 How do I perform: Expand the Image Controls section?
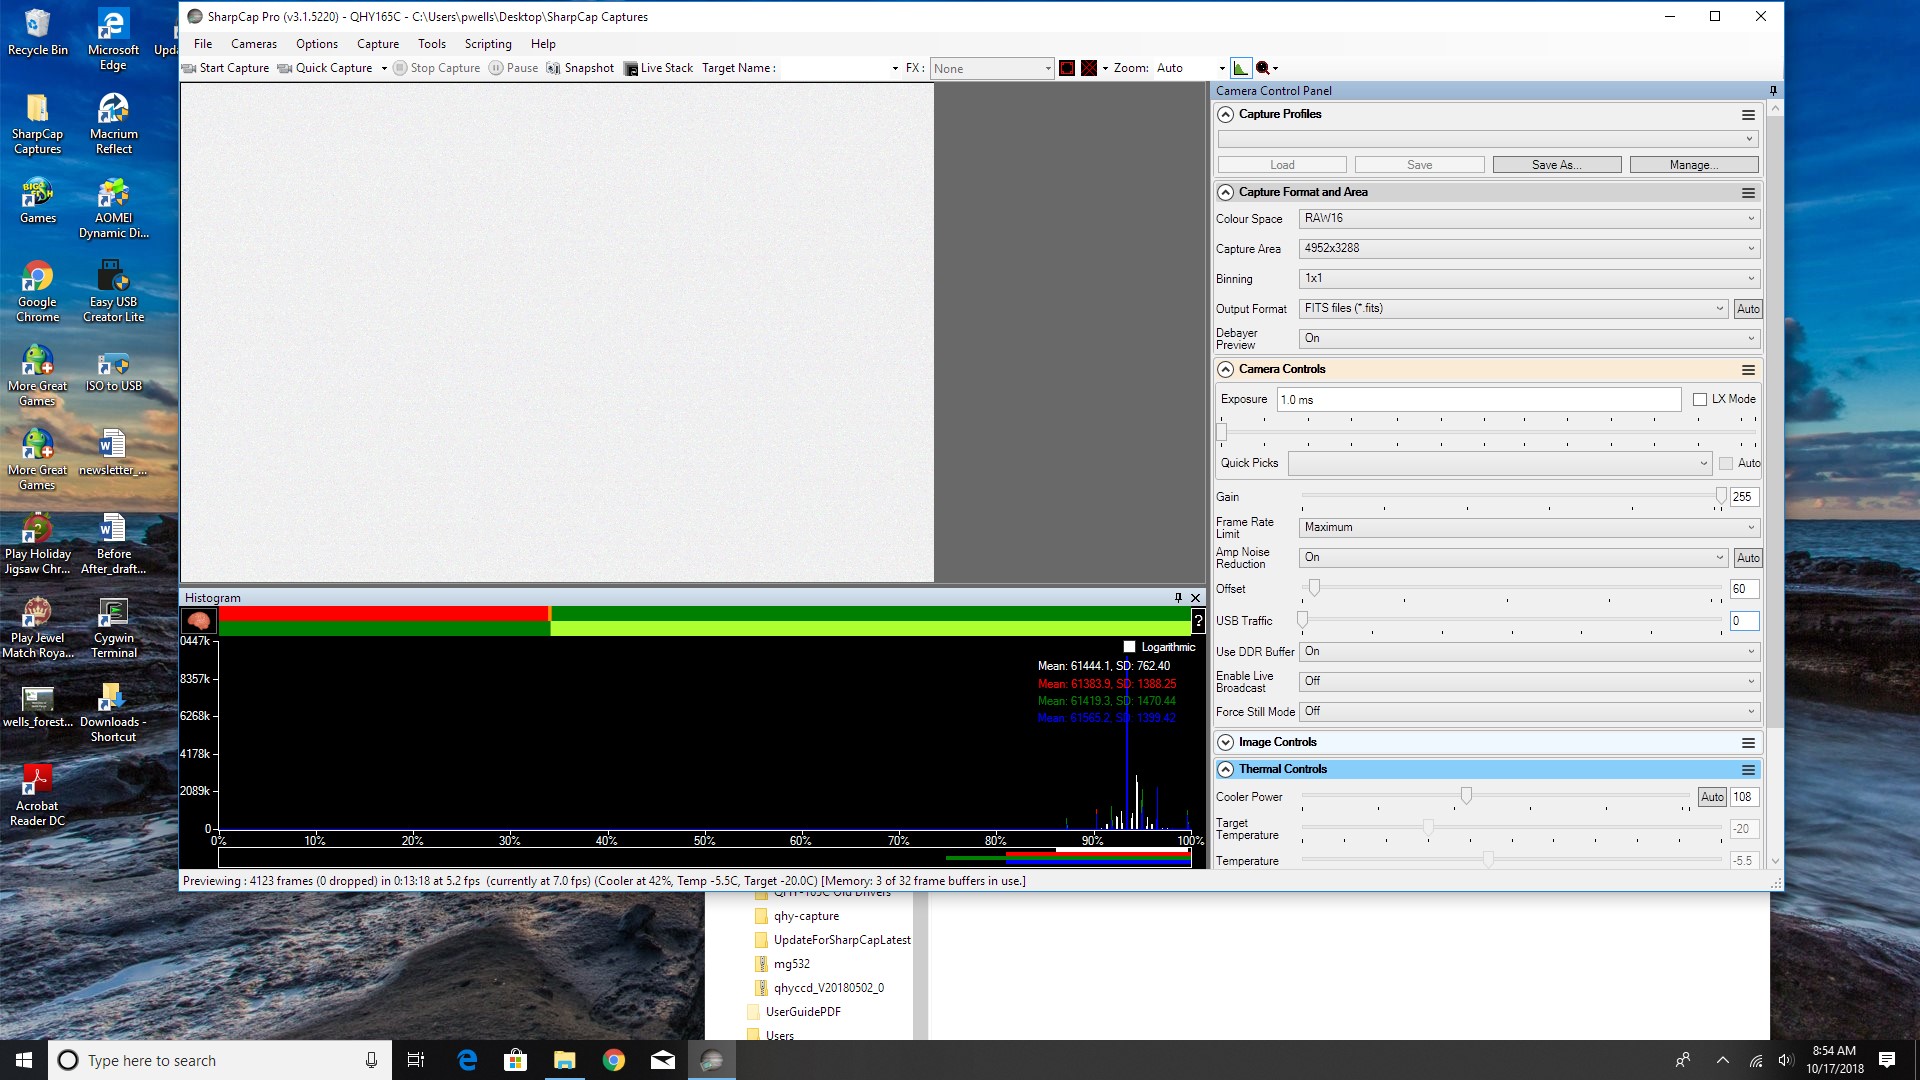click(1225, 742)
